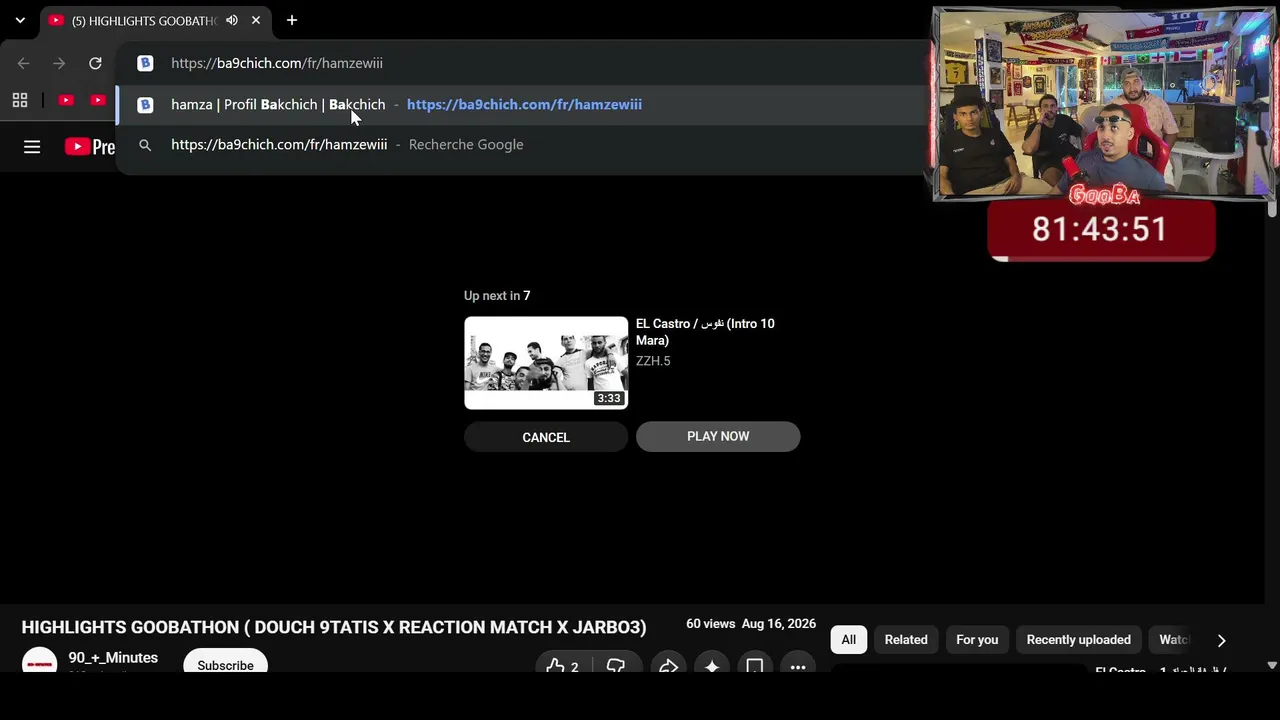Select the All filter chip
This screenshot has height=720, width=1280.
[848, 640]
